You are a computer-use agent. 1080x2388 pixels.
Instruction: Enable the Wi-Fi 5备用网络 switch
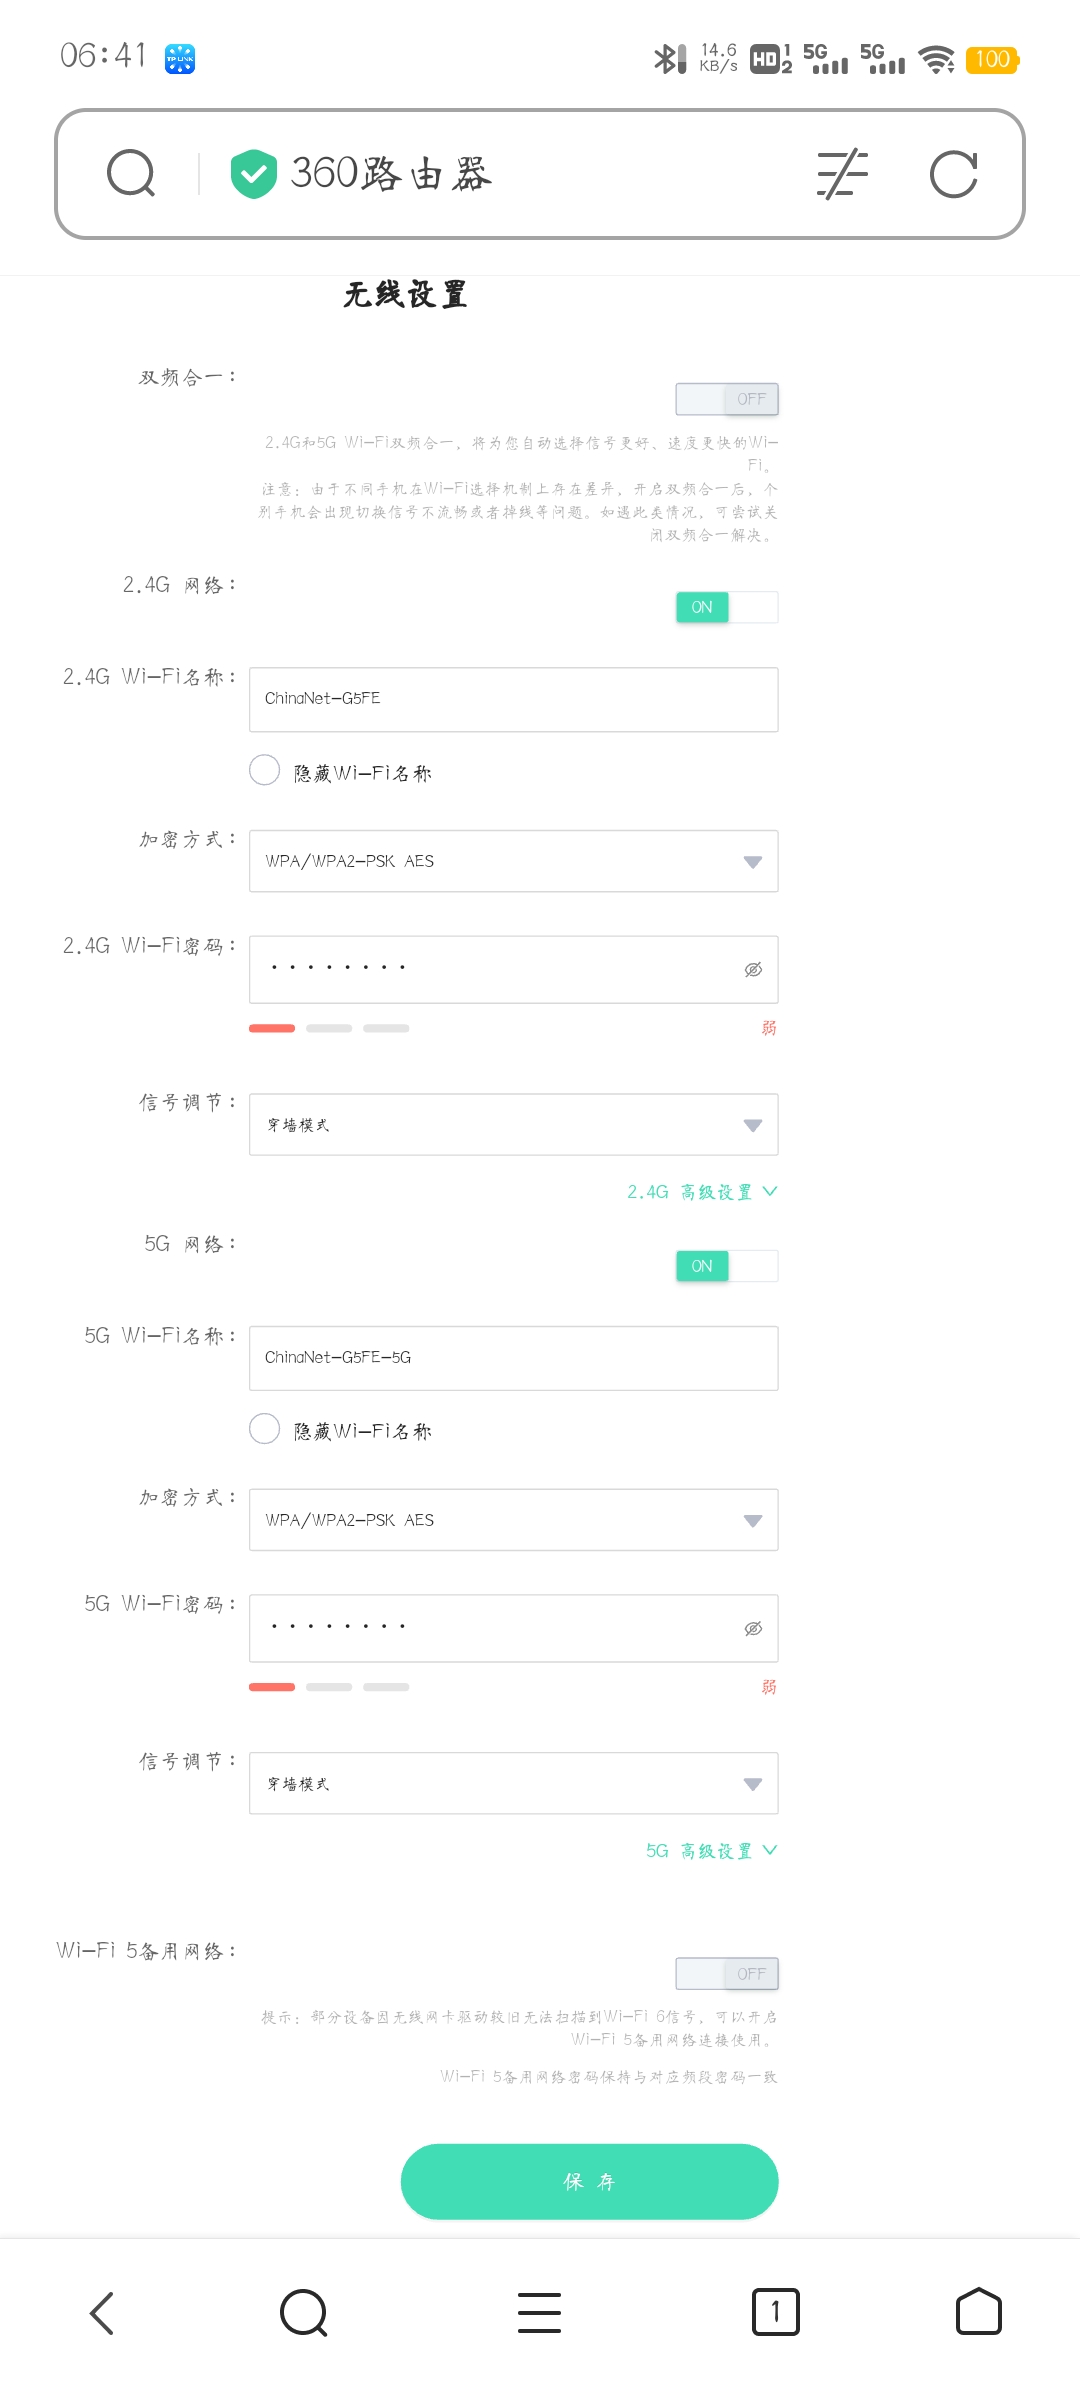(x=727, y=1974)
